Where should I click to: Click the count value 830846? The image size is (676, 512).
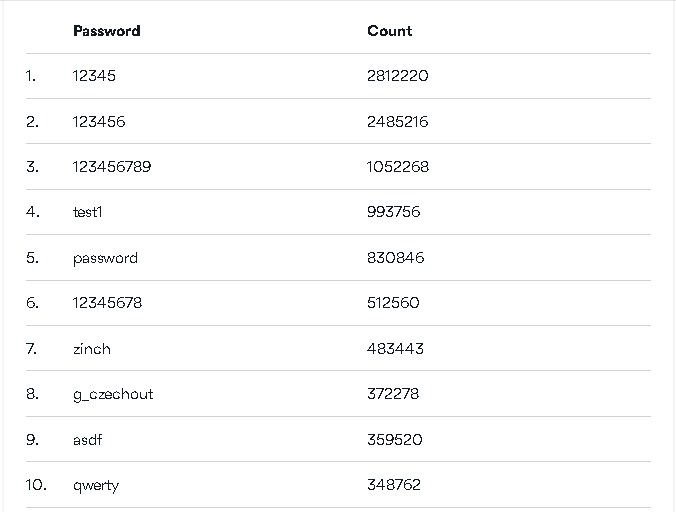click(395, 258)
